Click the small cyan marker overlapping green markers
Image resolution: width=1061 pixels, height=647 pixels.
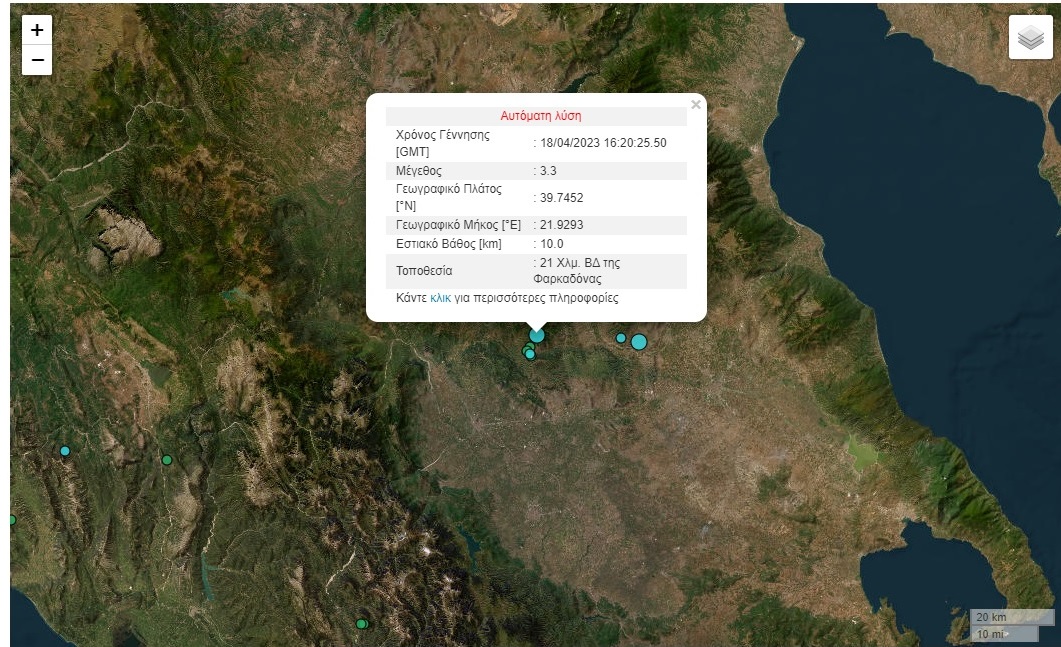point(530,354)
